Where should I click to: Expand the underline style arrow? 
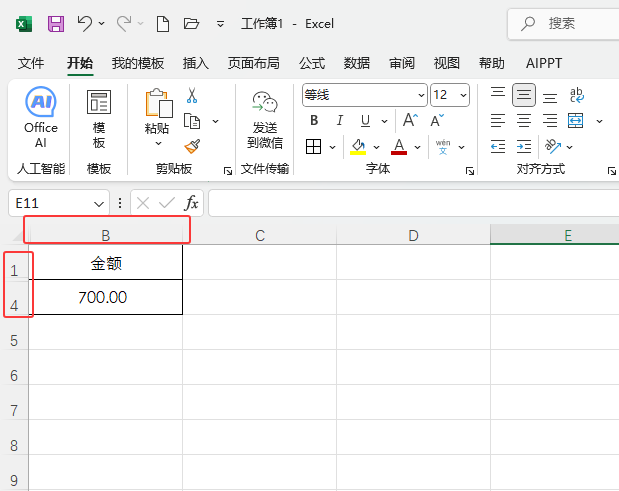(x=385, y=121)
